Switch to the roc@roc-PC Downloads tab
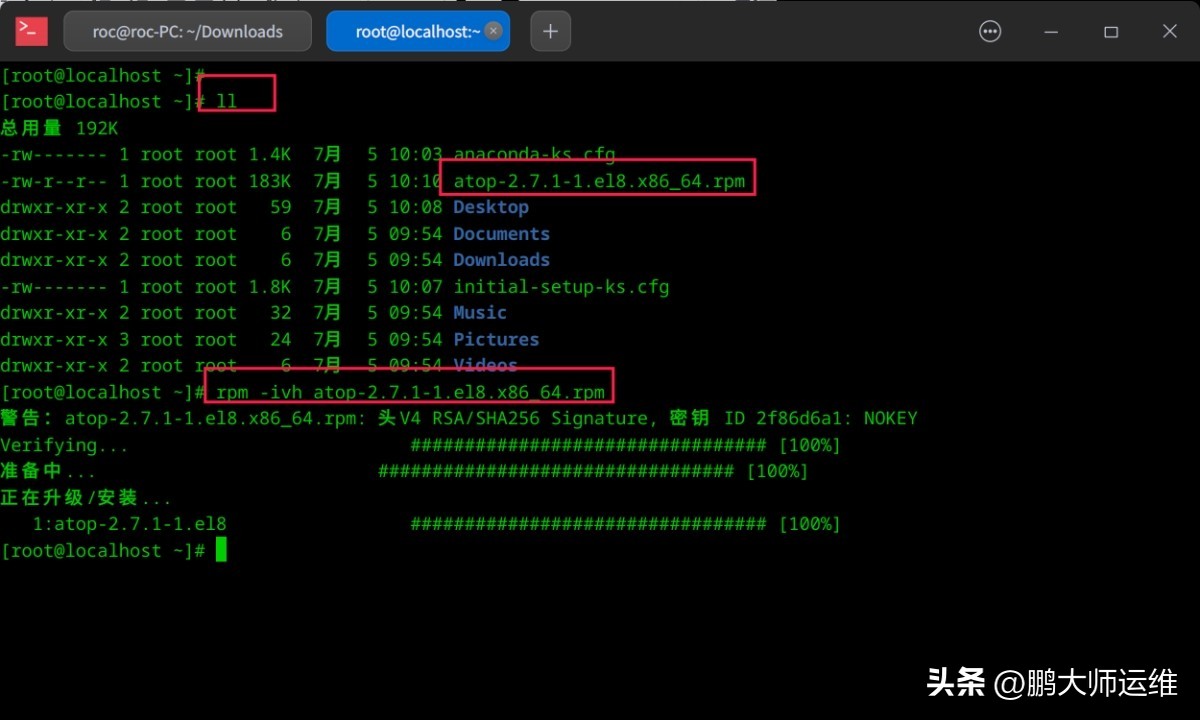The height and width of the screenshot is (720, 1200). point(187,31)
